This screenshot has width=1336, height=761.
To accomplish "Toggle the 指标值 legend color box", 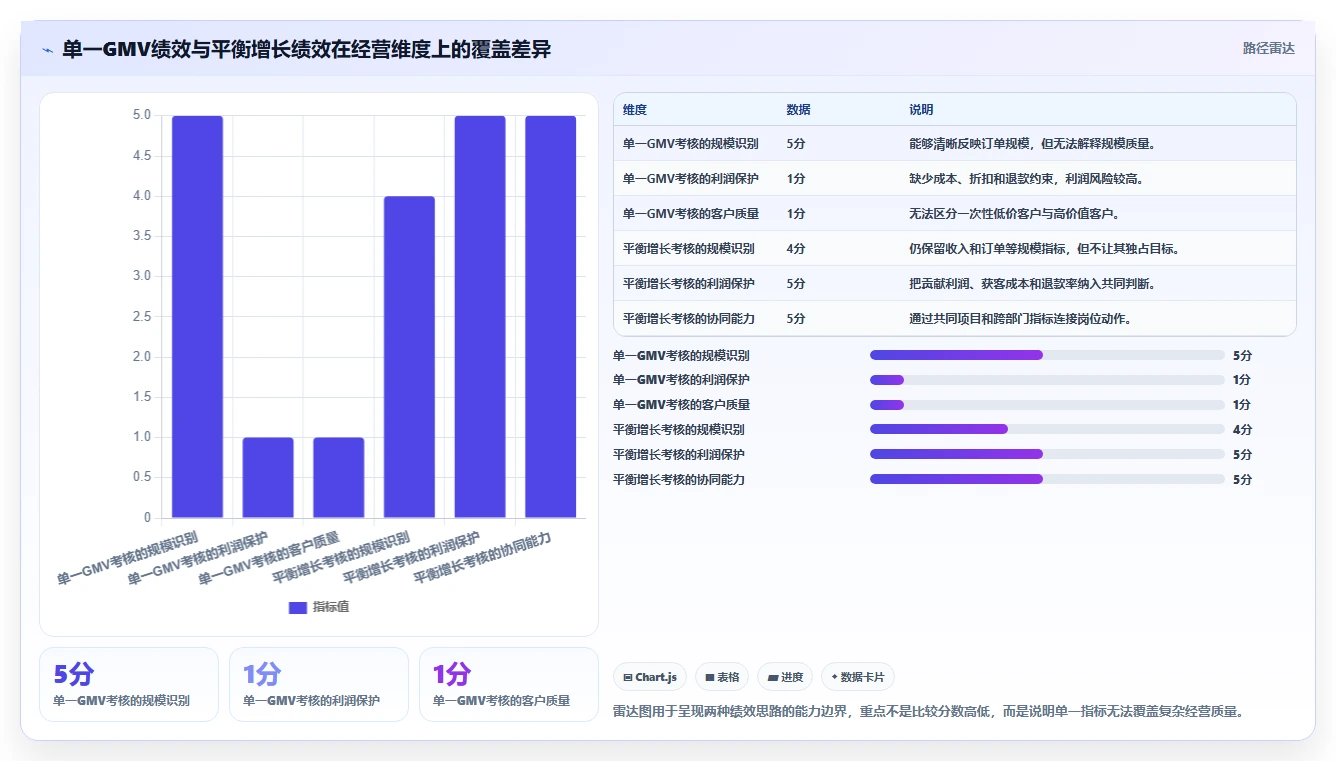I will 298,607.
